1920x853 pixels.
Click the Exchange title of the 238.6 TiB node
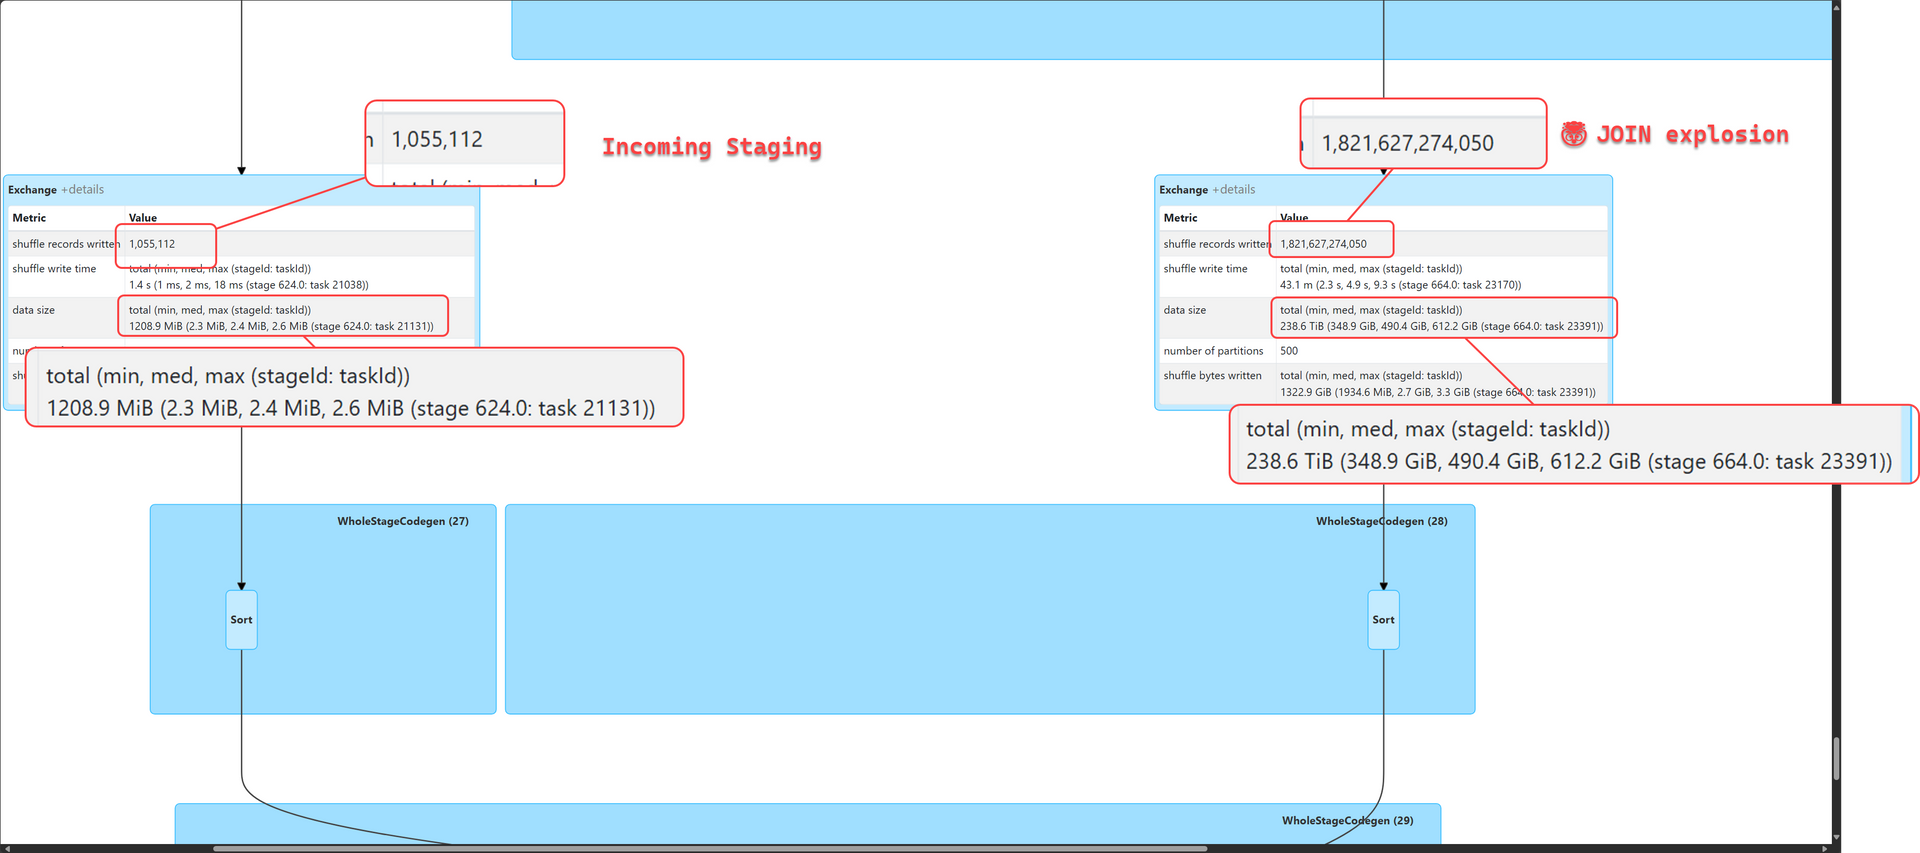click(x=1183, y=190)
